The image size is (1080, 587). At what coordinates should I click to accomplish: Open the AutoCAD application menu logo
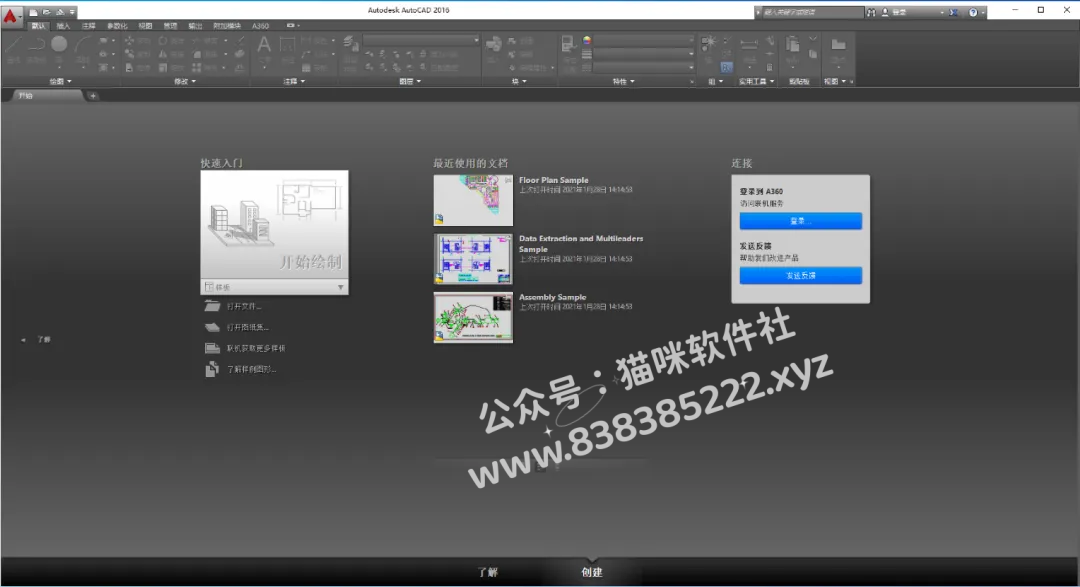coord(10,15)
